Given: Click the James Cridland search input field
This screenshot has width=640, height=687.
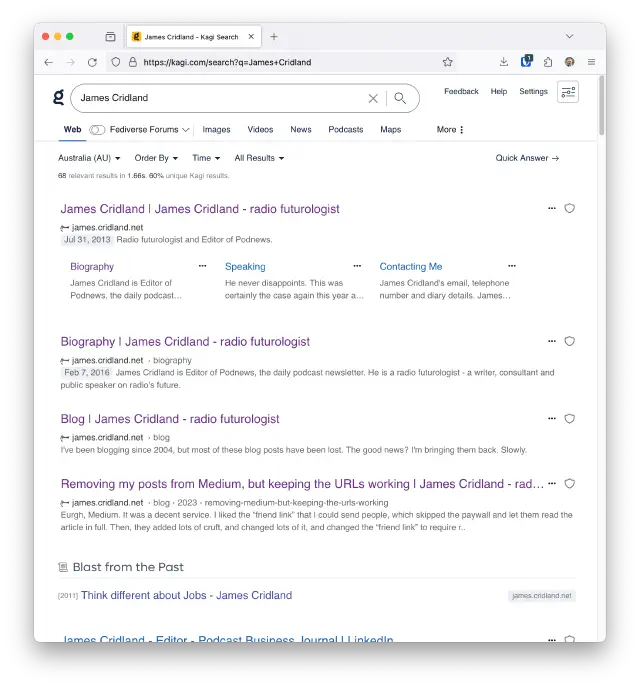Looking at the screenshot, I should [x=220, y=98].
